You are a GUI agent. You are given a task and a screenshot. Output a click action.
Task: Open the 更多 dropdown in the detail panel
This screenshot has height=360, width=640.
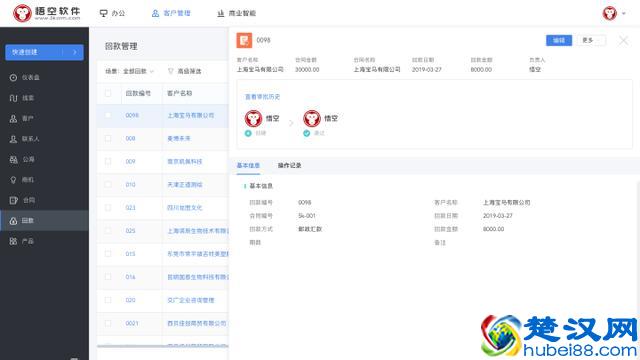coord(591,40)
